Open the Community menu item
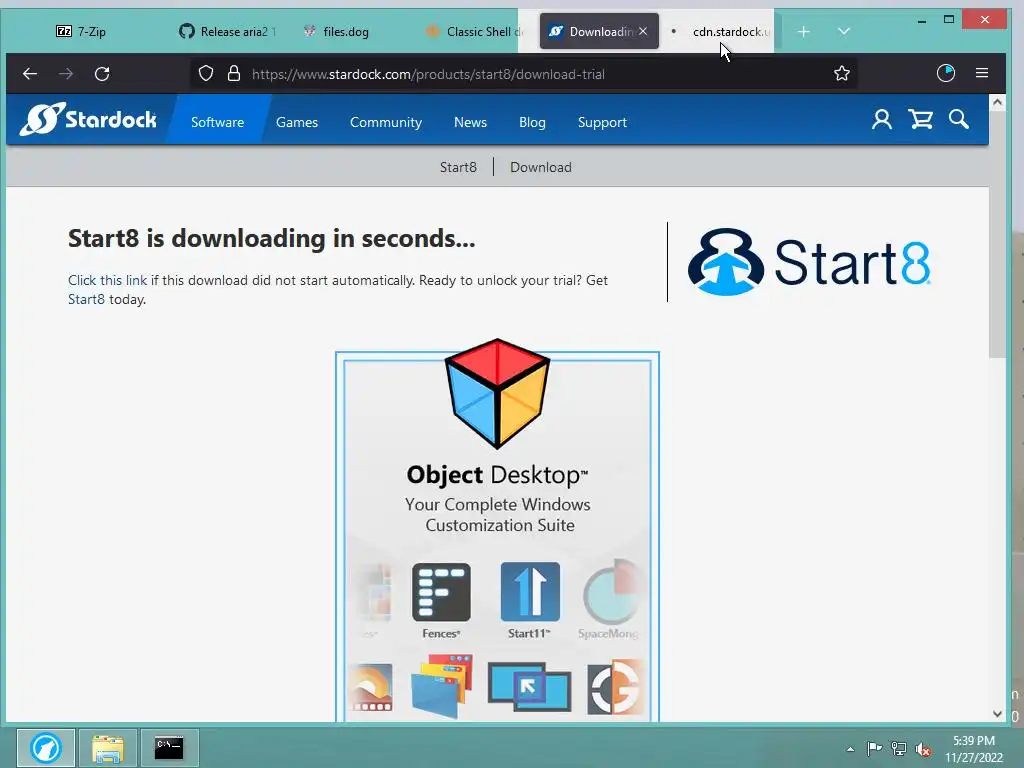The height and width of the screenshot is (768, 1024). tap(386, 122)
